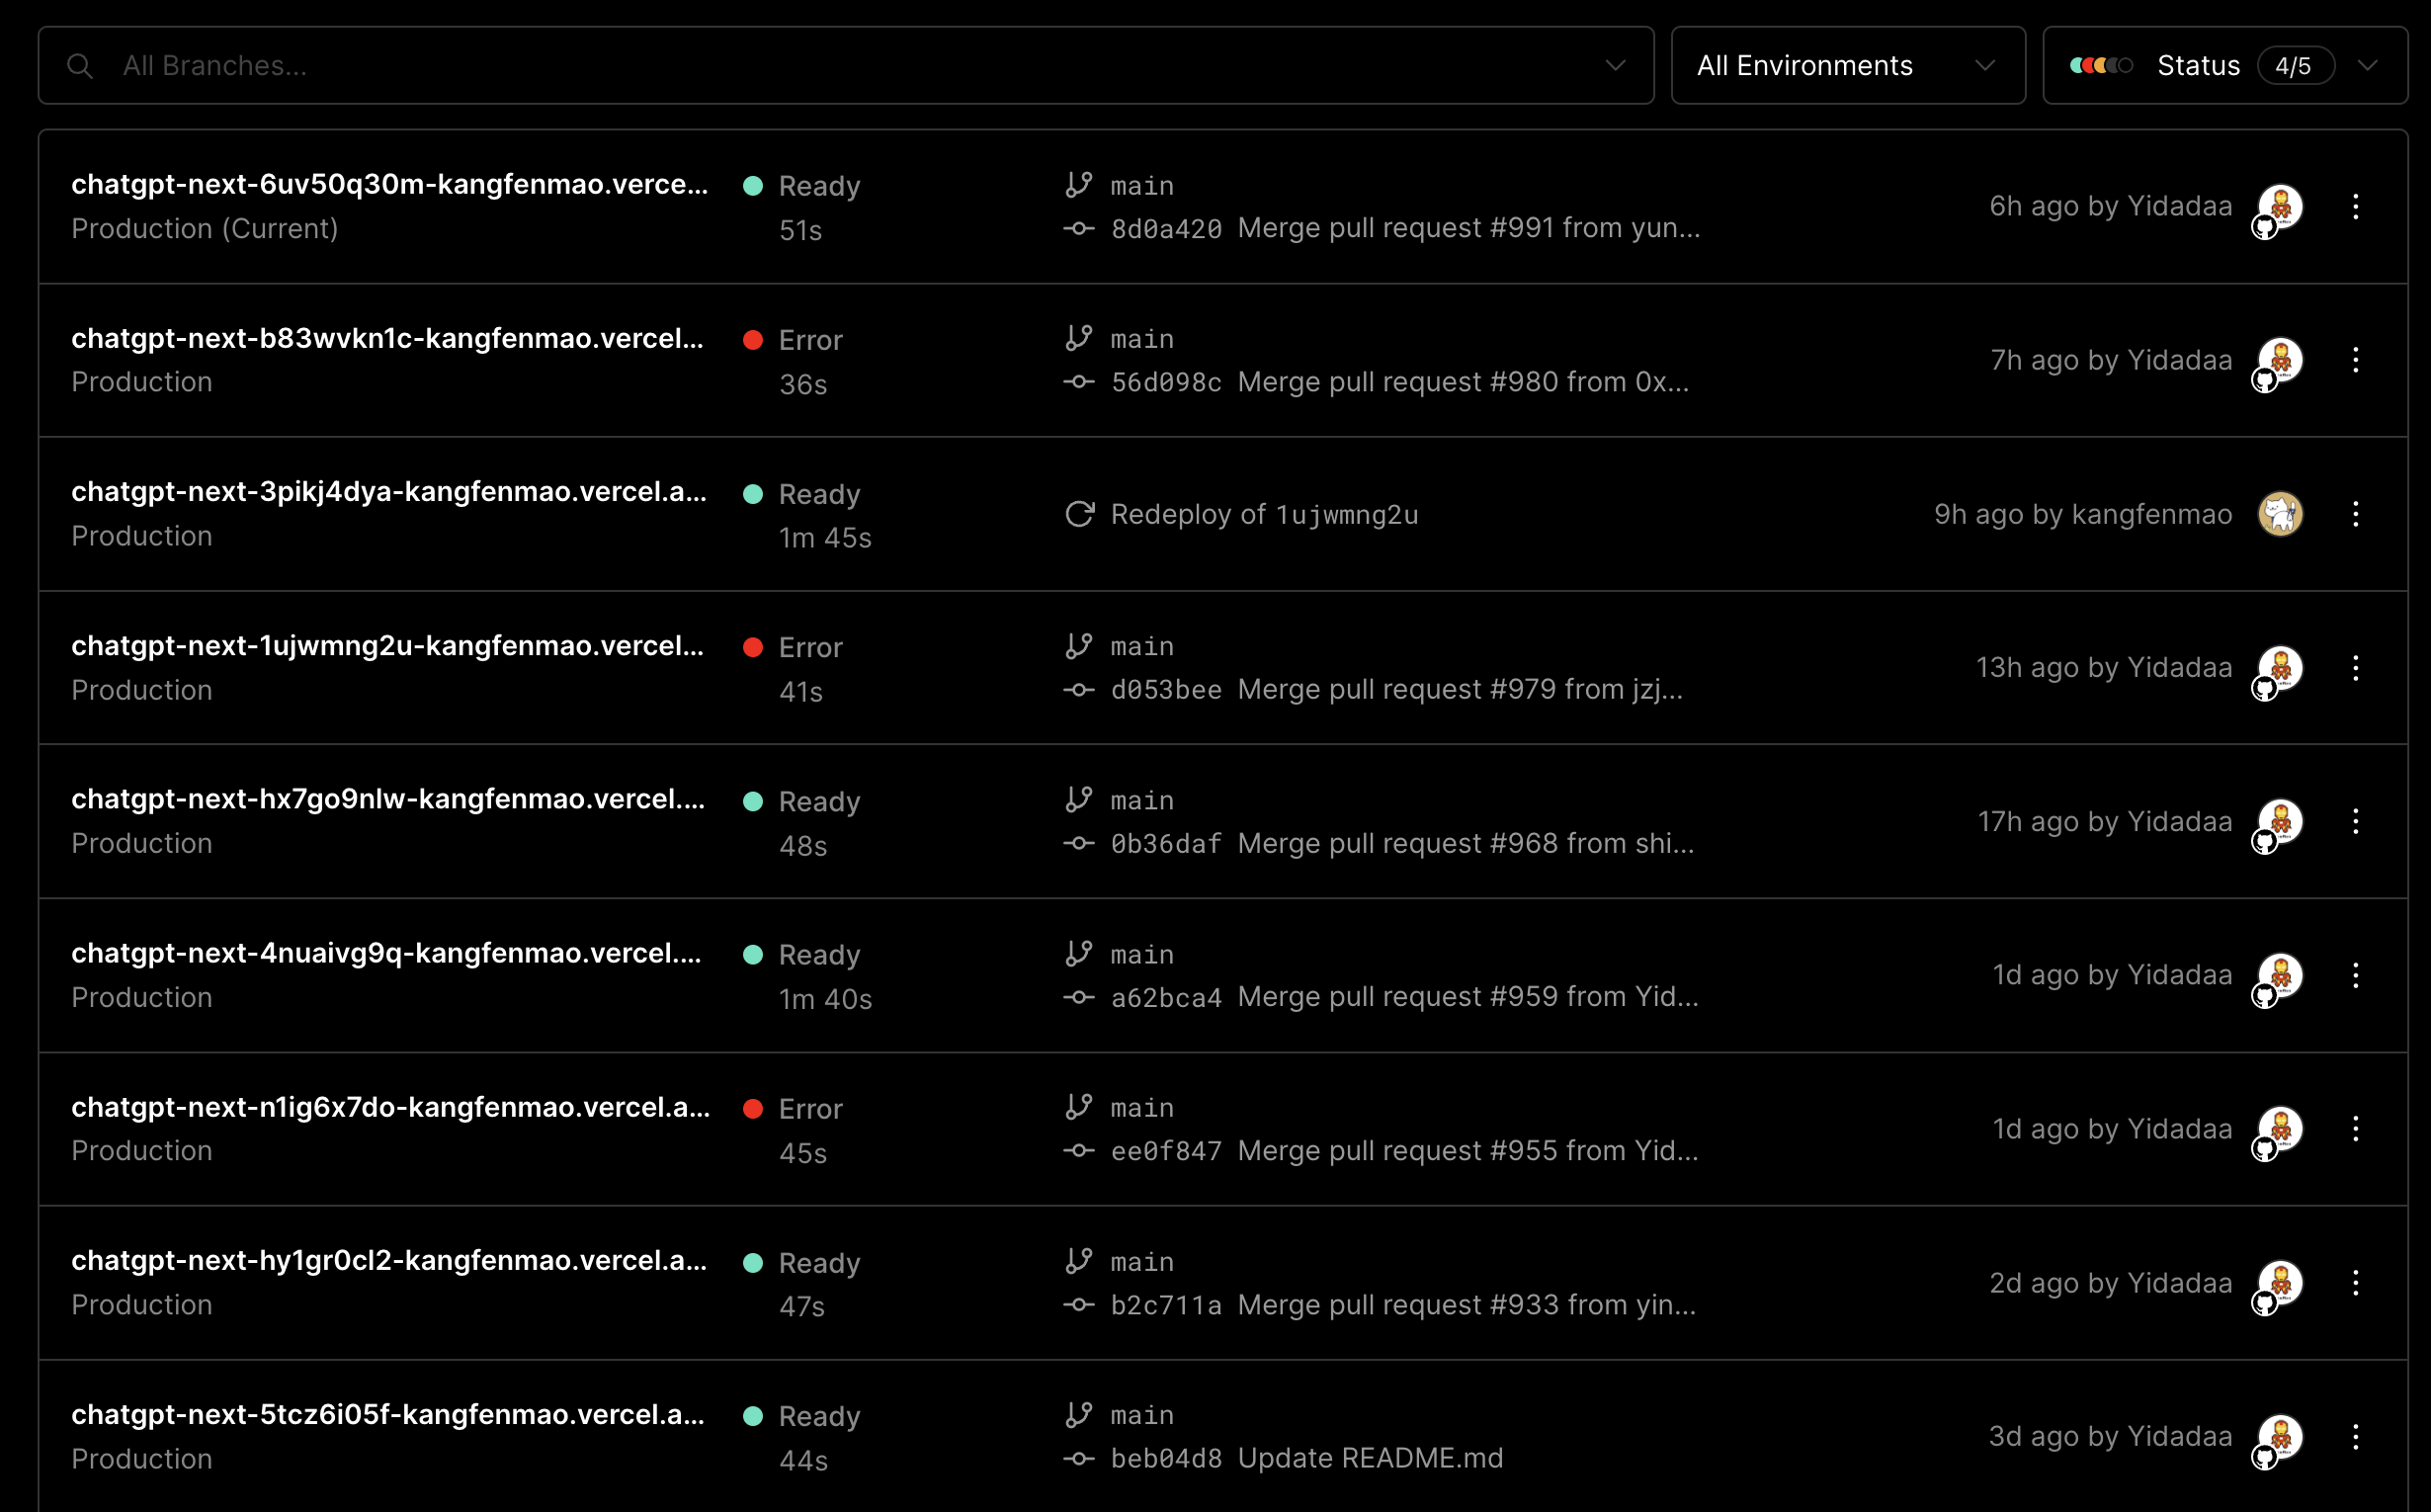Image resolution: width=2431 pixels, height=1512 pixels.
Task: Click inside the All Branches search field
Action: 400,65
